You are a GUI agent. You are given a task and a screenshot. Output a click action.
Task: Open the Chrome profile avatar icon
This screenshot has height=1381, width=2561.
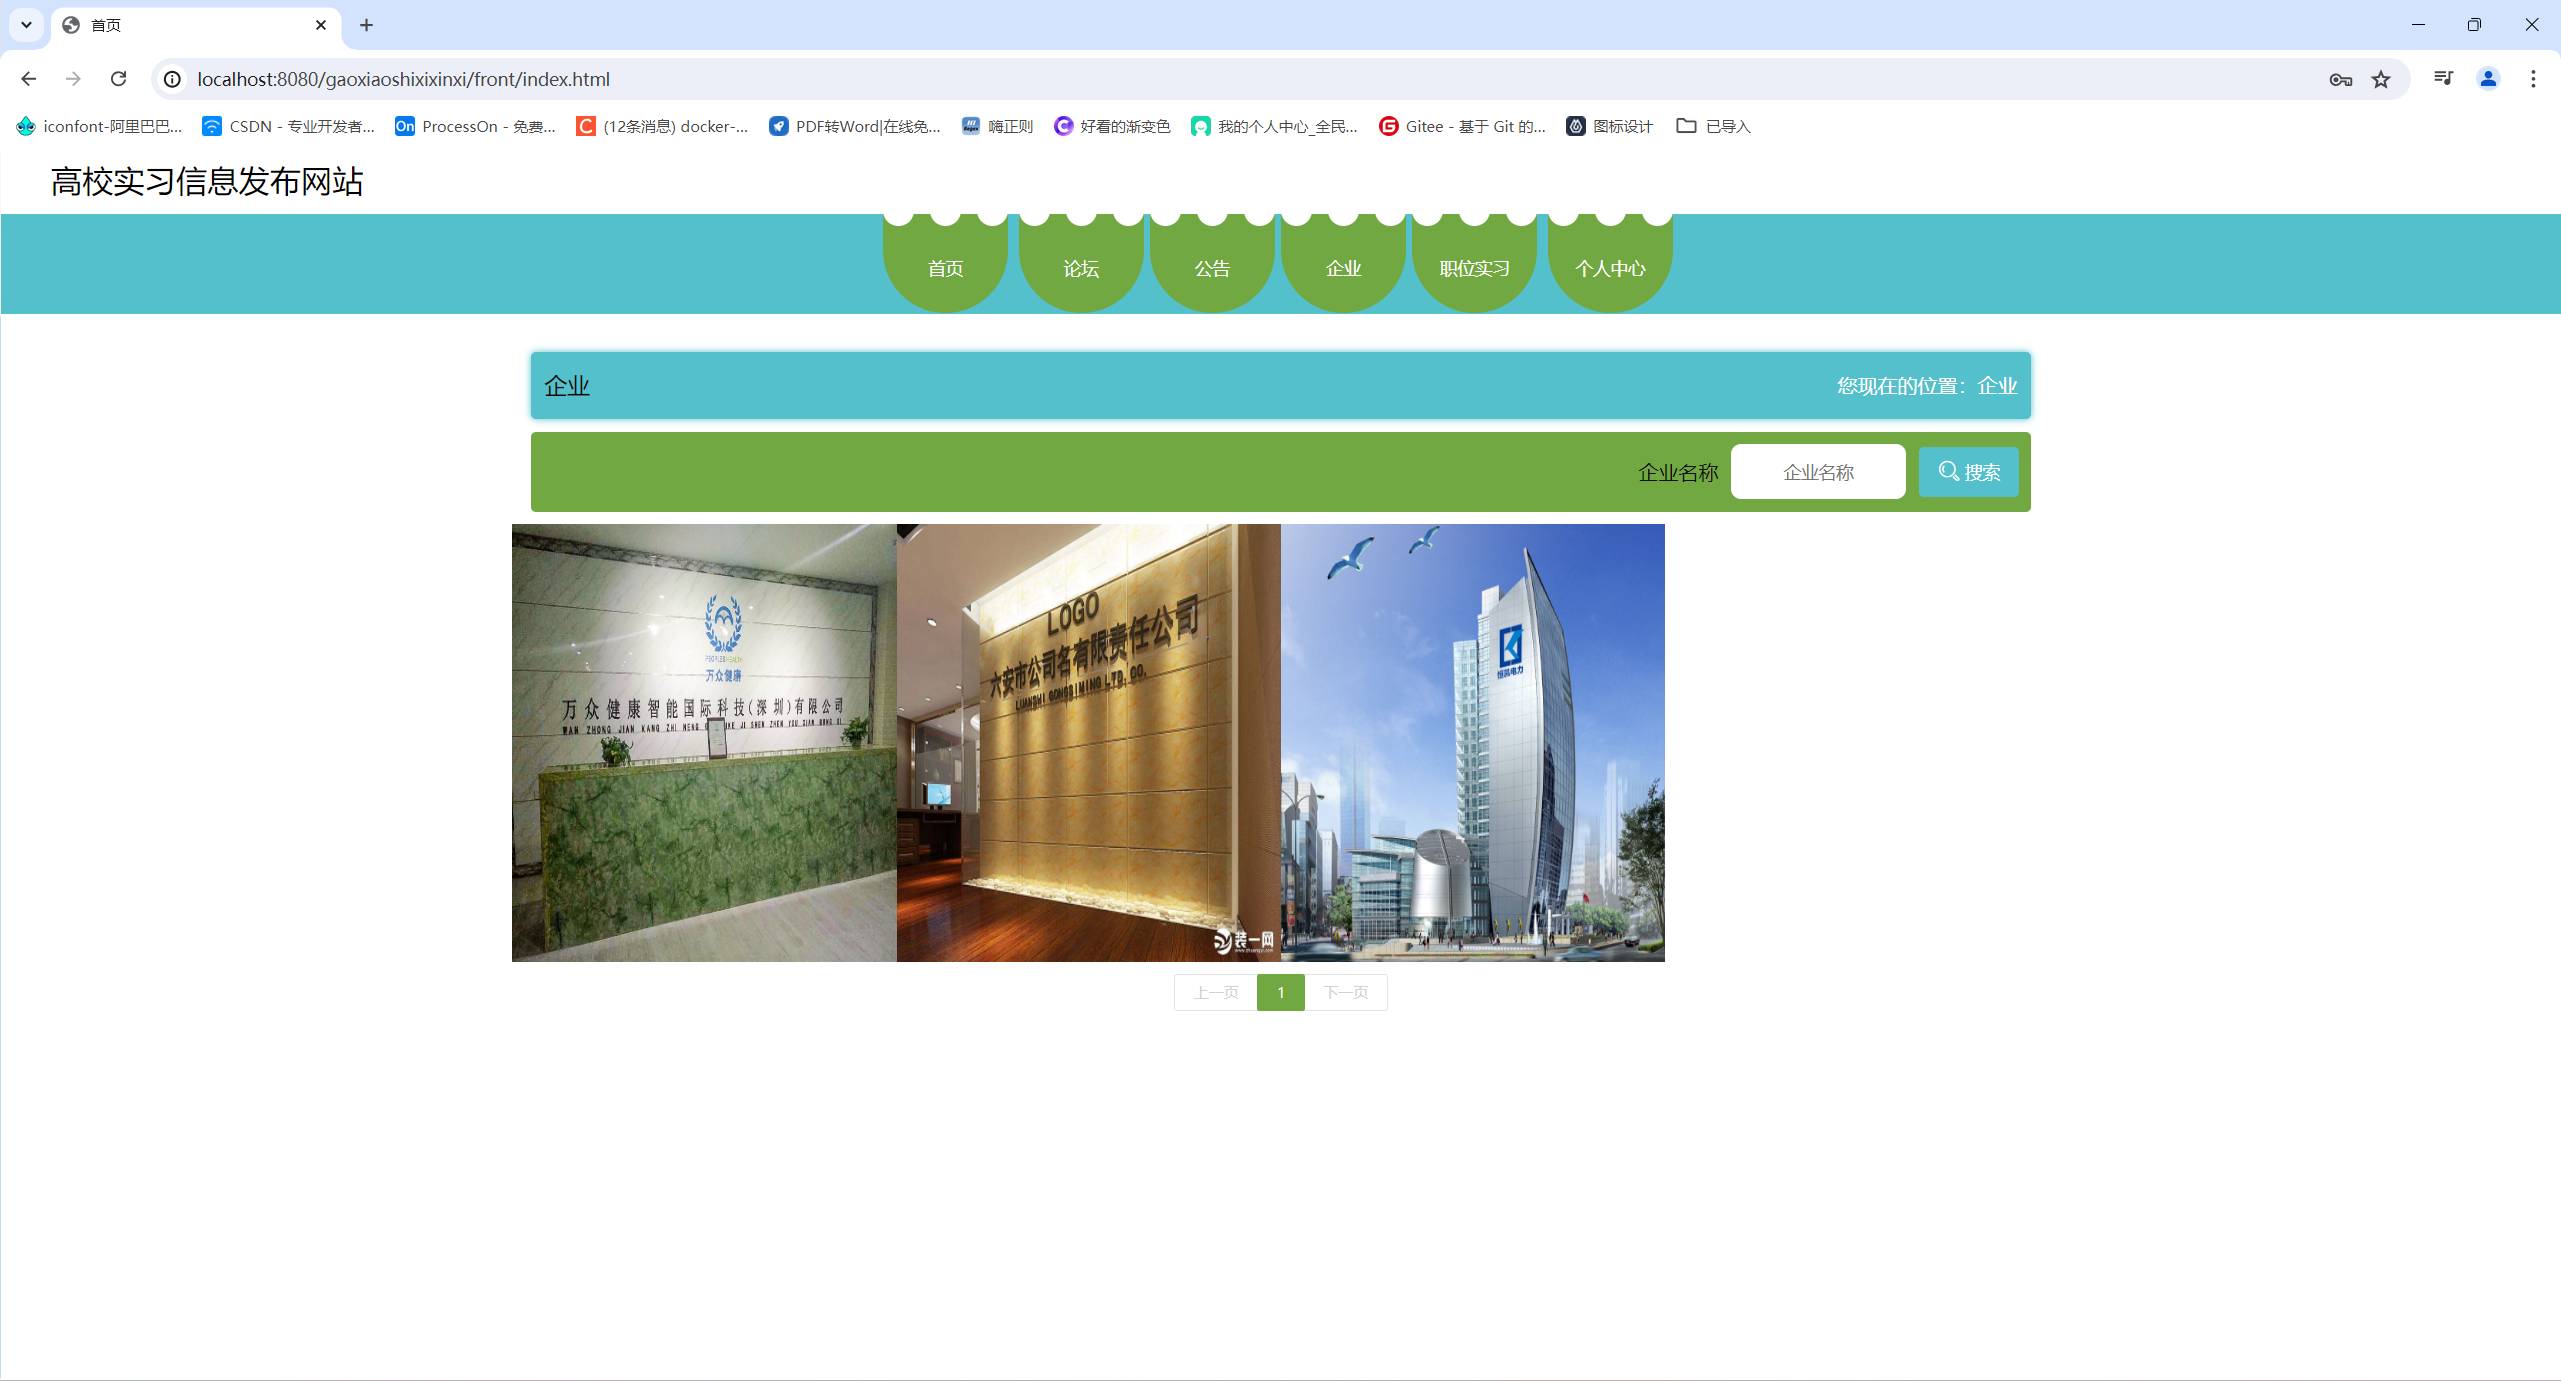point(2488,79)
